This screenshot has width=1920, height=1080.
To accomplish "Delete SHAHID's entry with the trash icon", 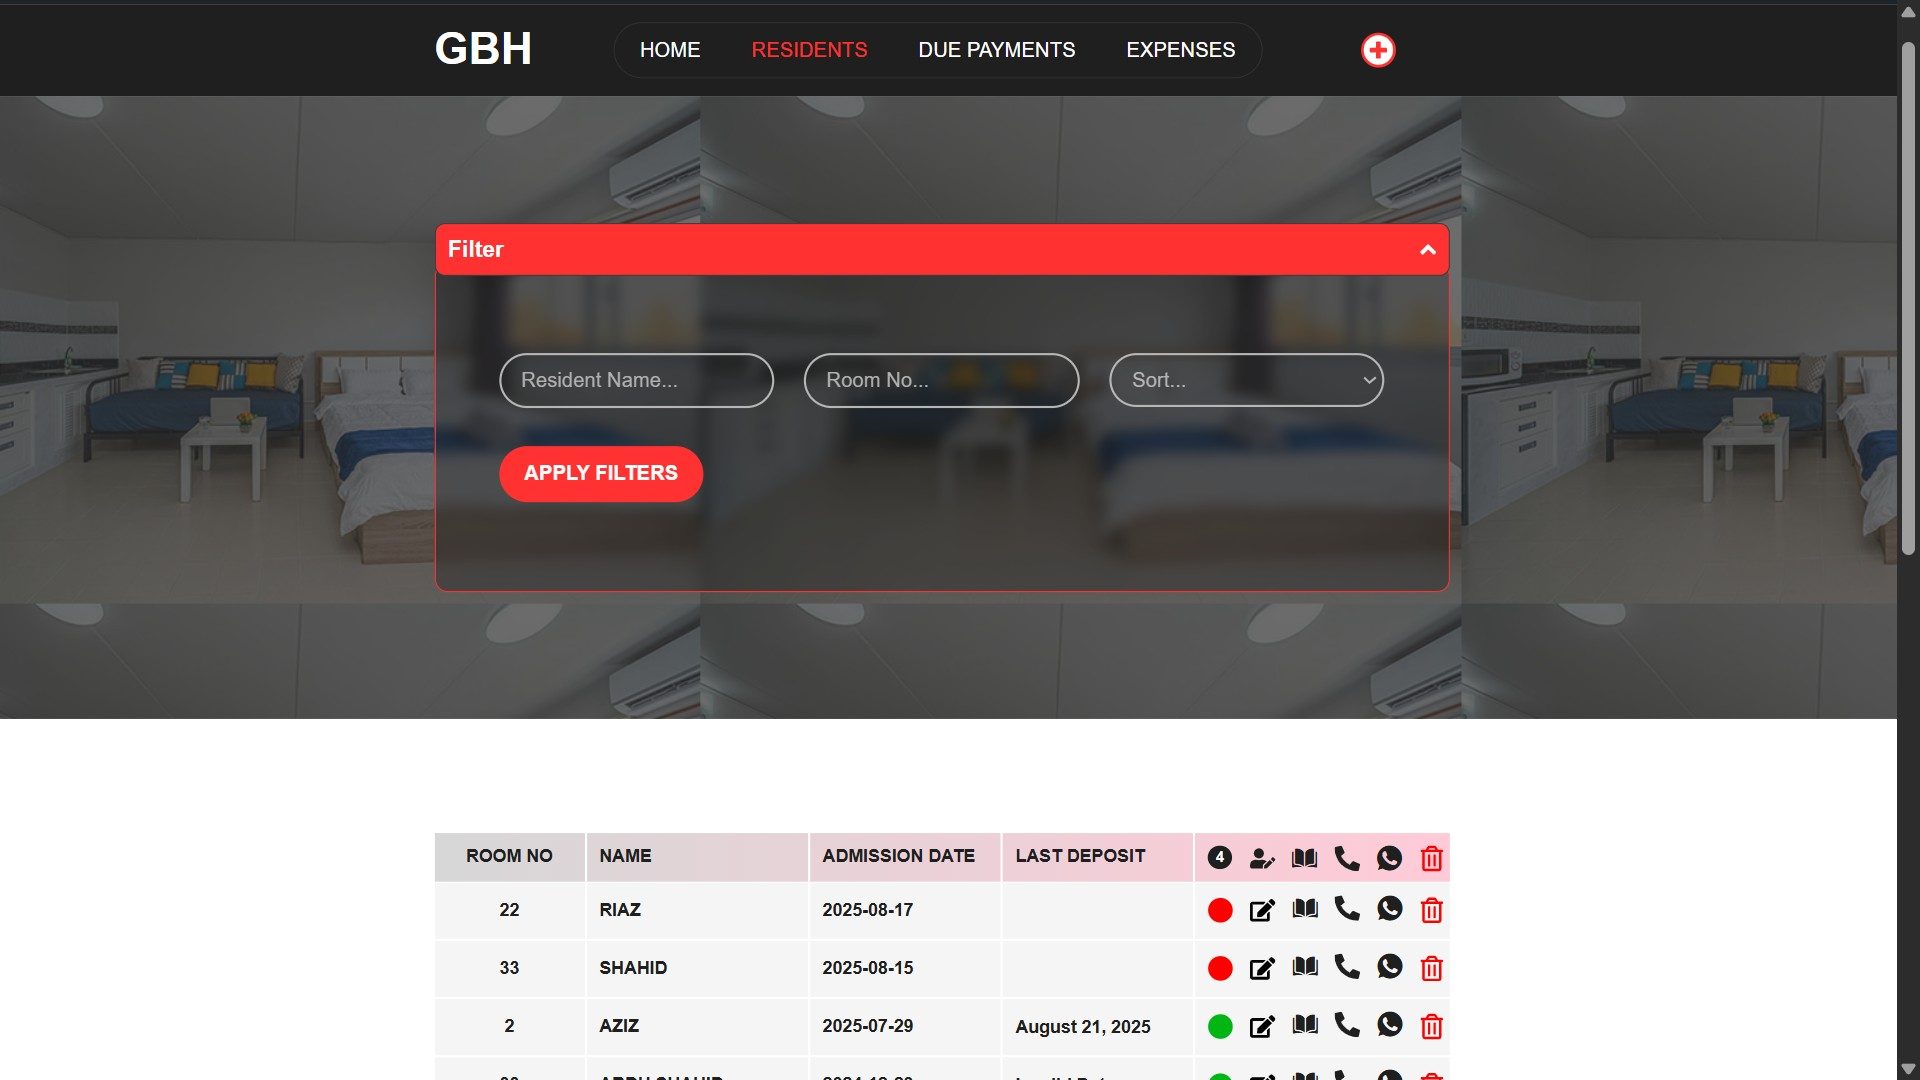I will [1432, 968].
